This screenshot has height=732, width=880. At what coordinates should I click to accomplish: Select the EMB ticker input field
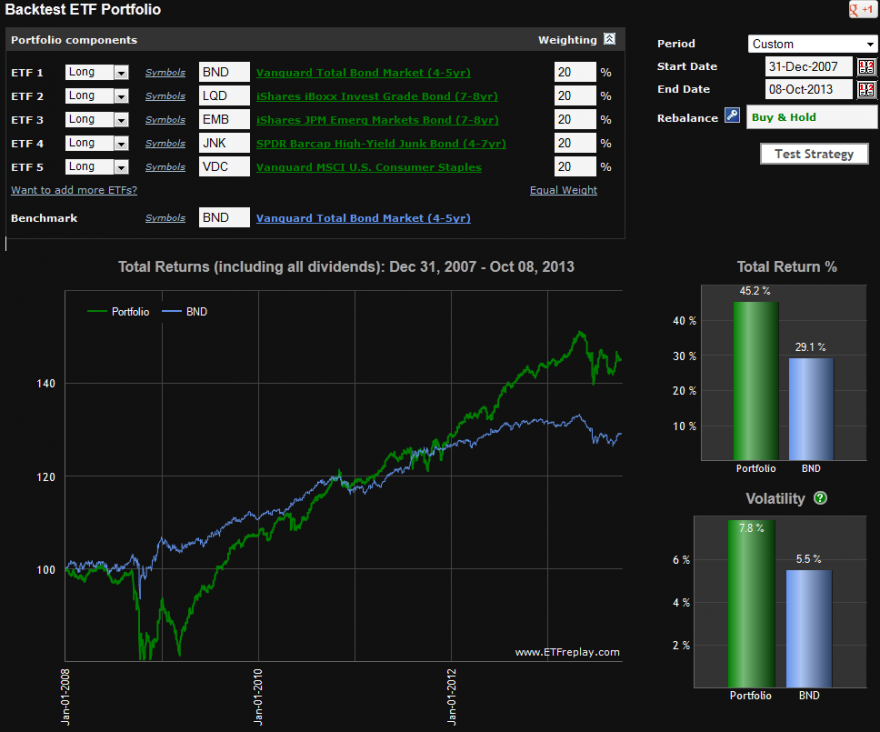[222, 119]
